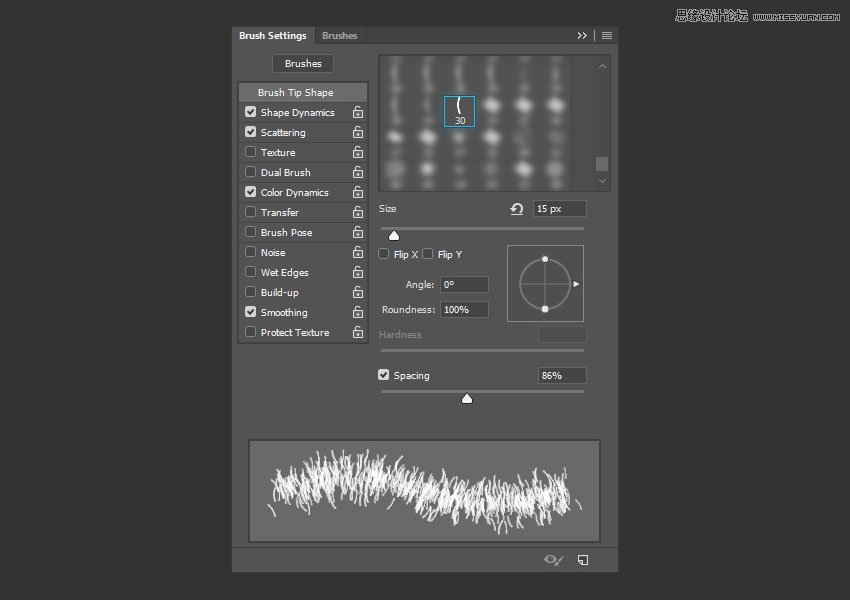Uncheck the Smoothing checkbox

point(250,312)
